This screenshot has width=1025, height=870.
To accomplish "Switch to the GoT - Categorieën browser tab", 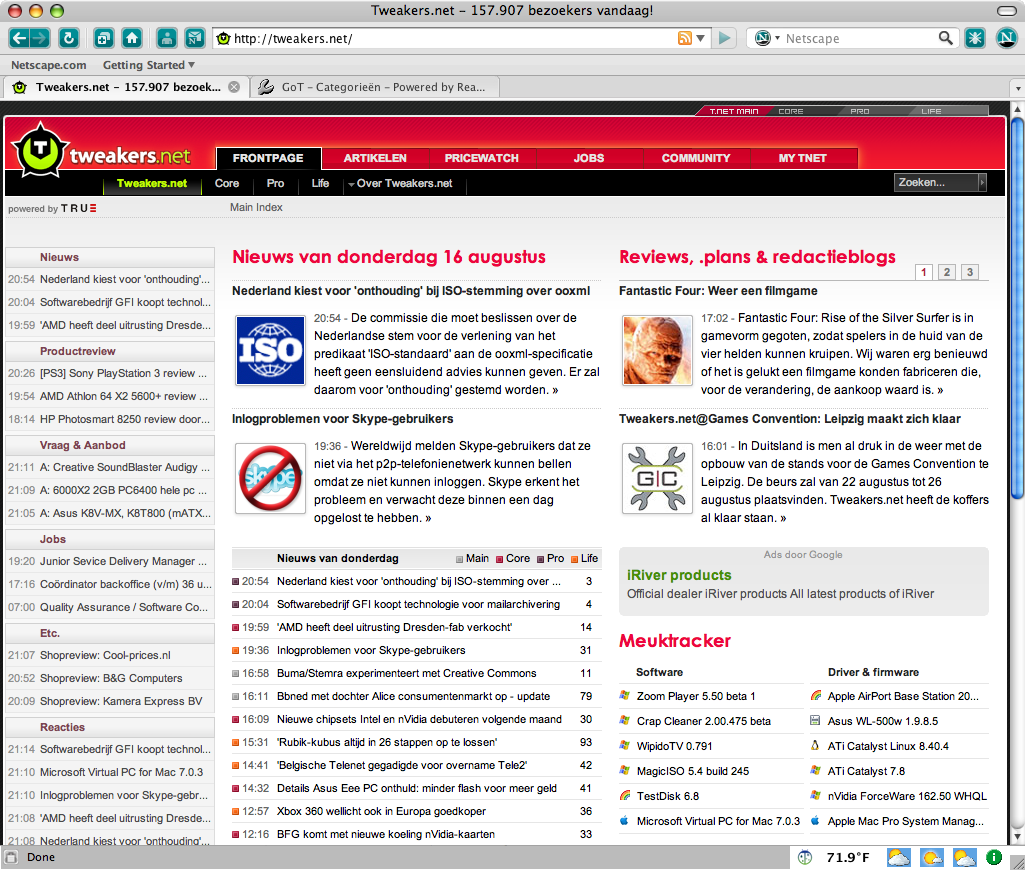I will coord(375,87).
